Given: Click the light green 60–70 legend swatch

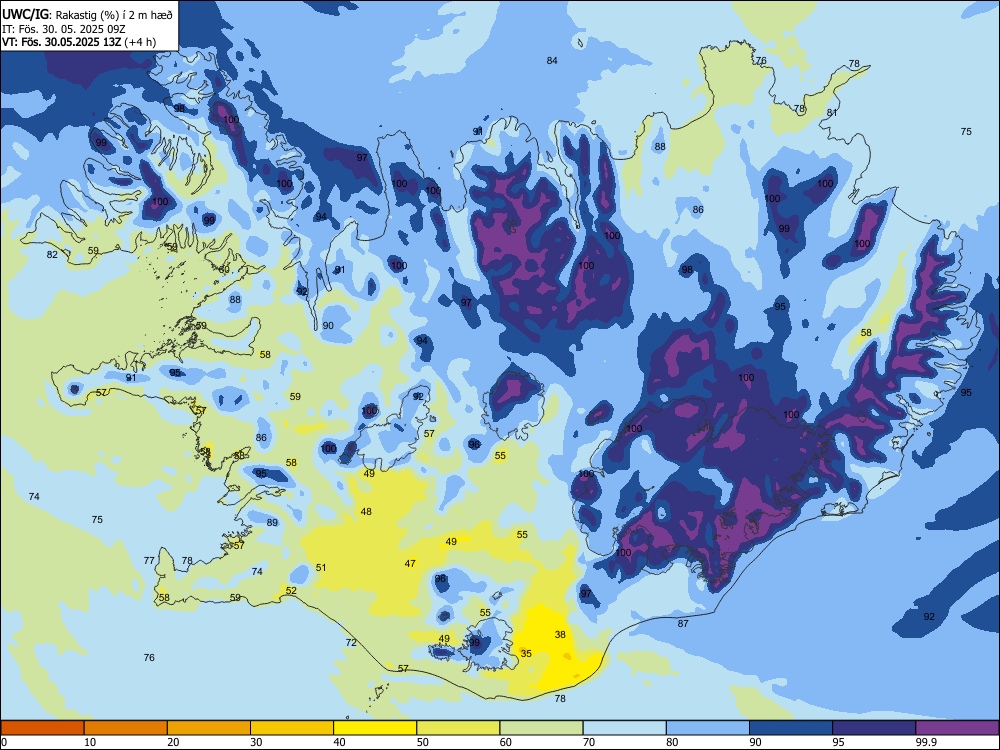Looking at the screenshot, I should click(541, 728).
